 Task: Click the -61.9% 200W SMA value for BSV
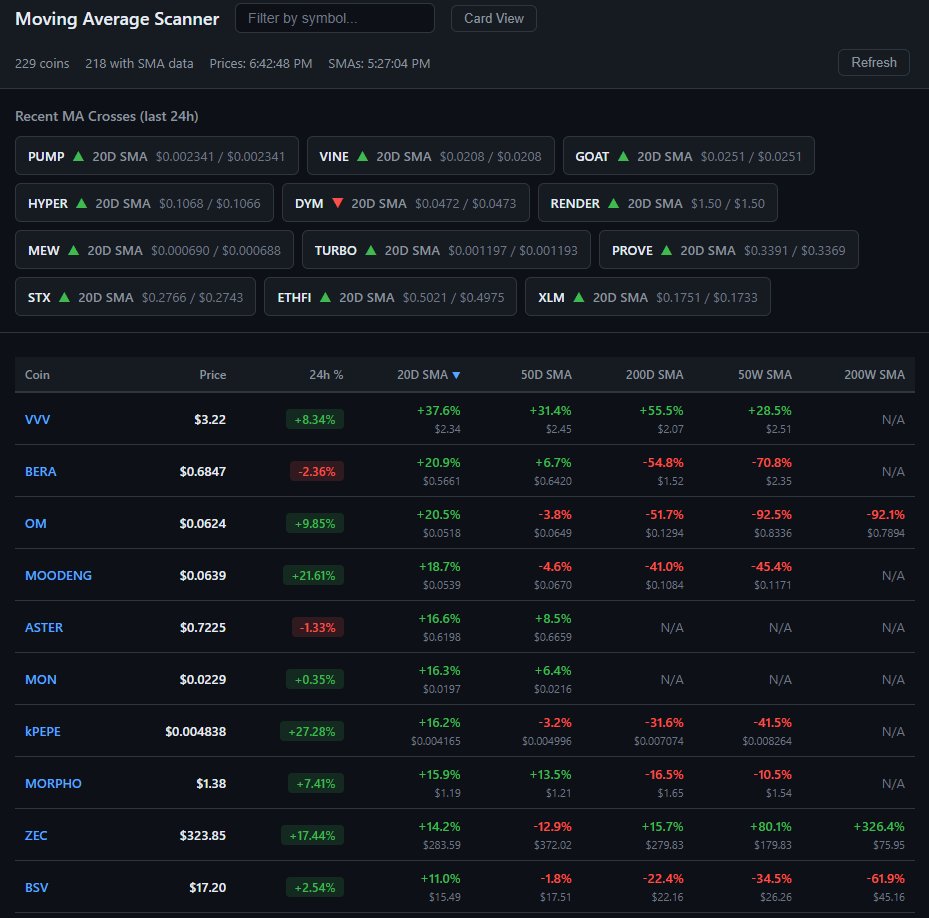[x=886, y=879]
